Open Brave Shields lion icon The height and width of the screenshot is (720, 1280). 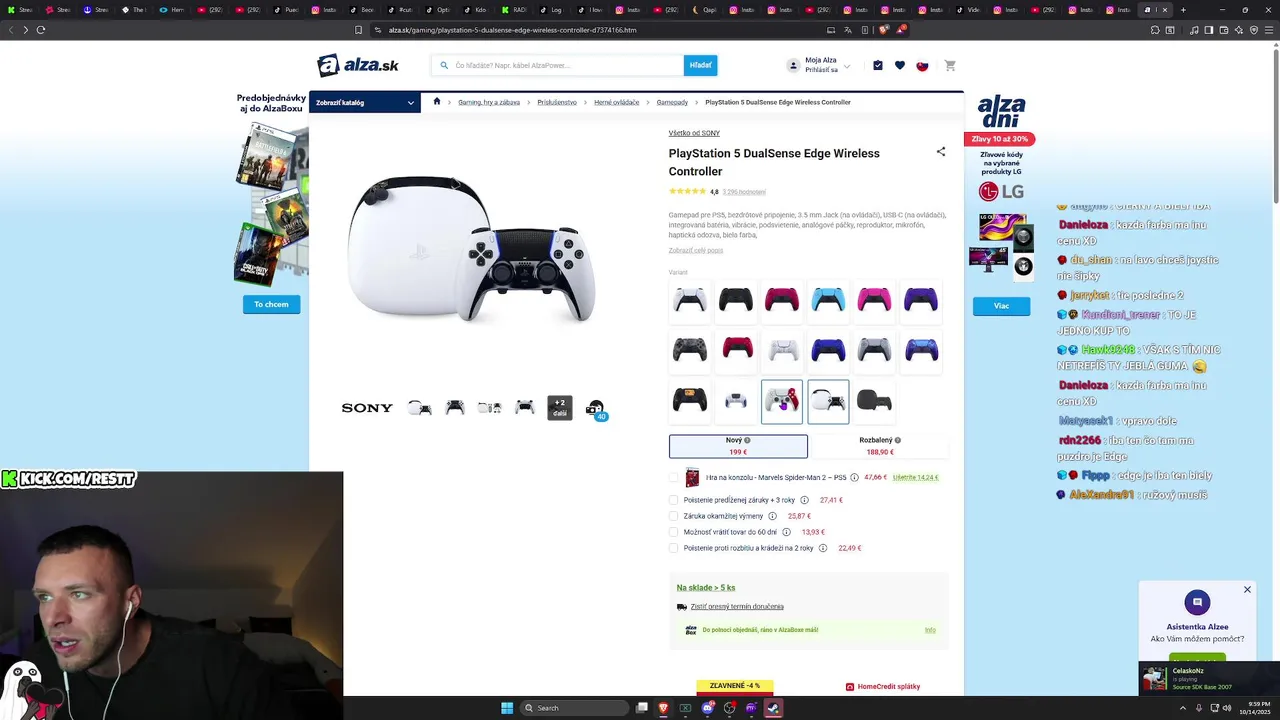coord(884,30)
